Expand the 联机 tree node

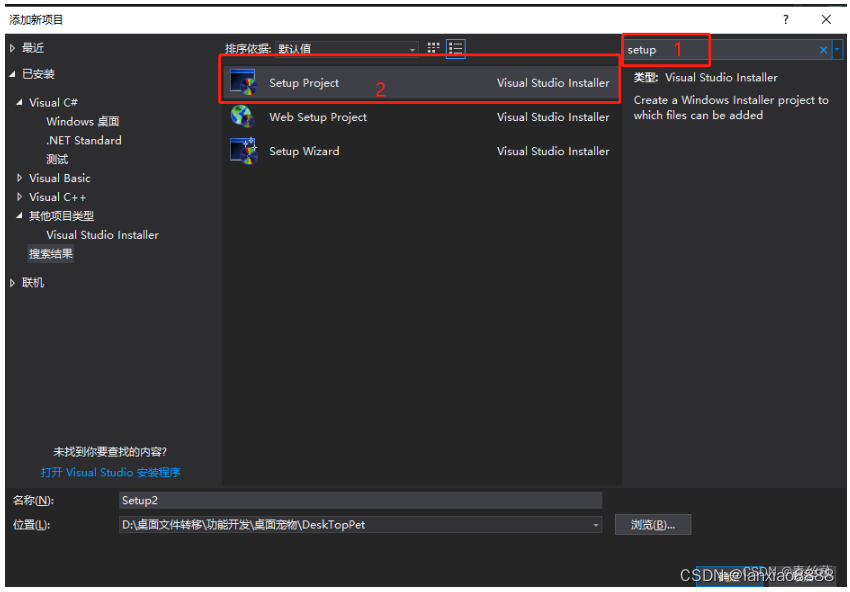coord(12,282)
